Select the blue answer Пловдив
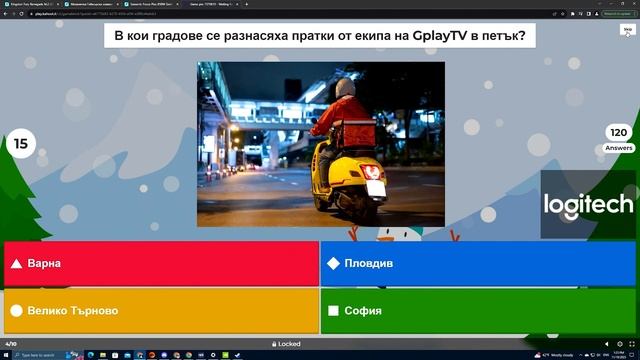The width and height of the screenshot is (640, 360). tap(478, 263)
